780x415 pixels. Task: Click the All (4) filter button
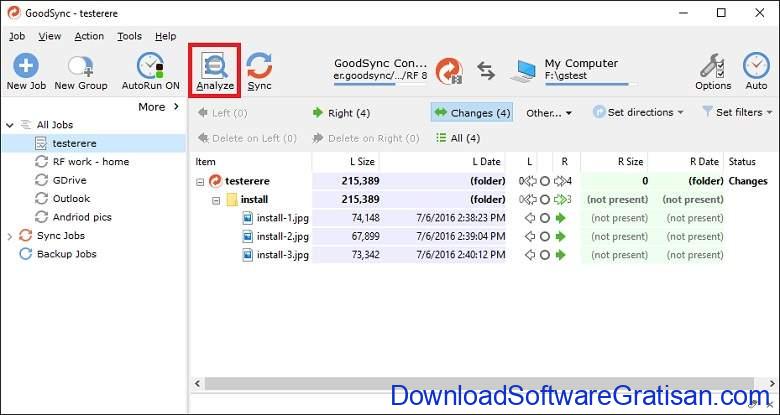point(458,138)
